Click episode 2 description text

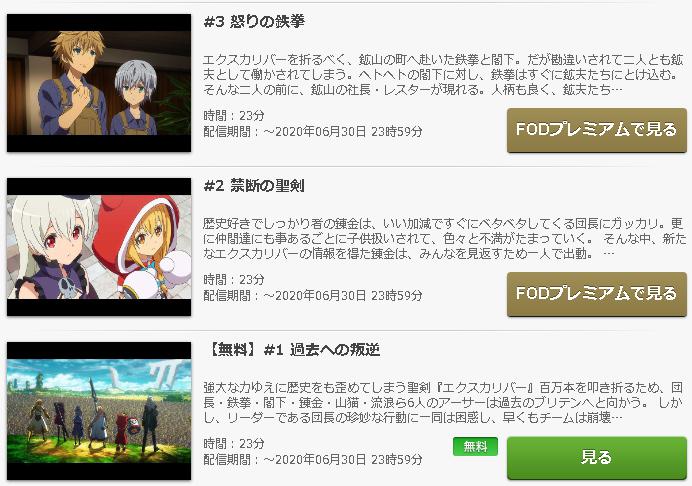pyautogui.click(x=444, y=238)
